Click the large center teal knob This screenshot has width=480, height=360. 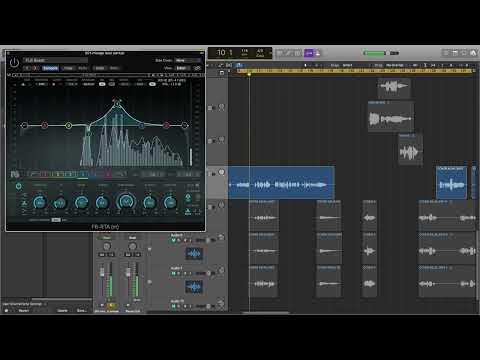point(126,202)
